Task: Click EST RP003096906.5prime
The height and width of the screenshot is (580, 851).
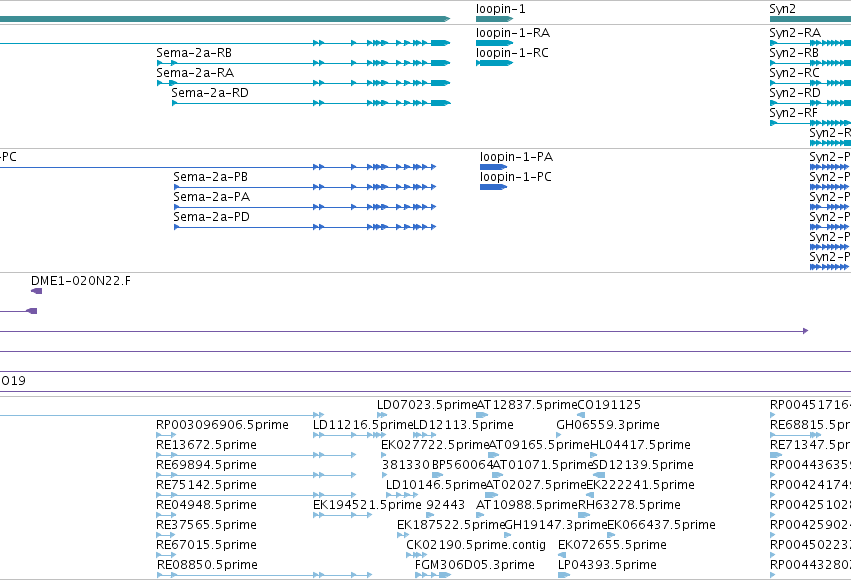Action: pyautogui.click(x=222, y=425)
